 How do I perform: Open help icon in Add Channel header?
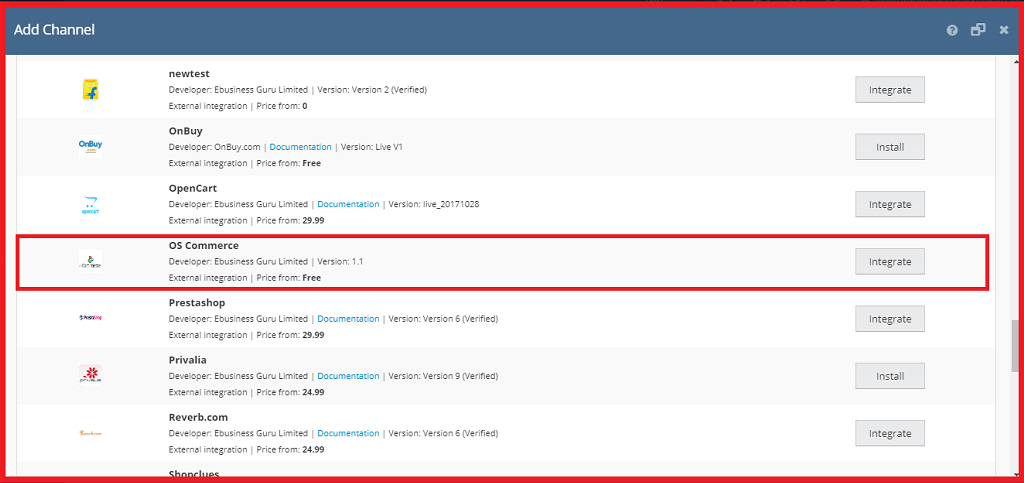click(952, 30)
